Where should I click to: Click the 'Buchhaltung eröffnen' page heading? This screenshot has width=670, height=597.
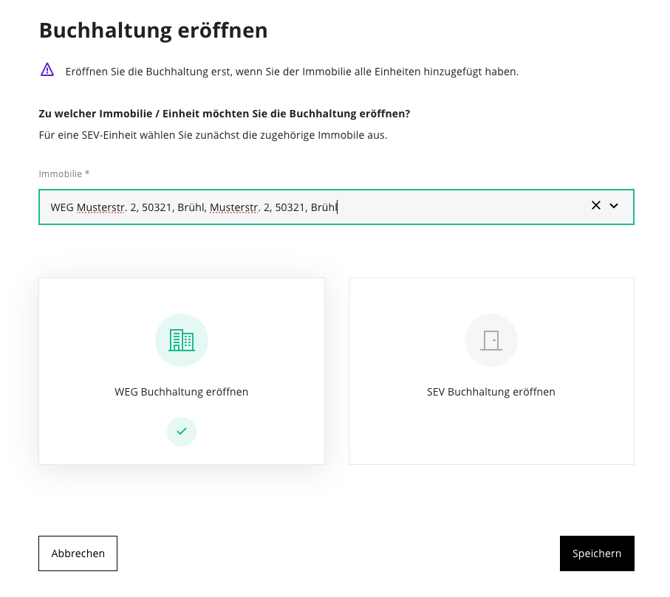pos(153,30)
